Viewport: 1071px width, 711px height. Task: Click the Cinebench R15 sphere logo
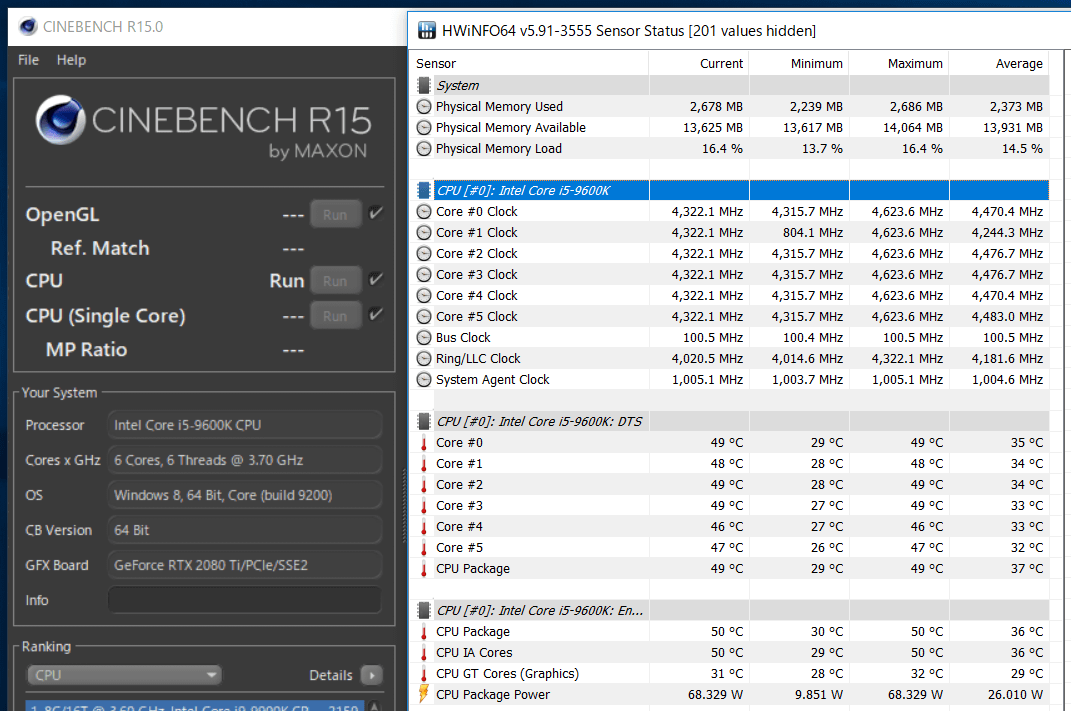[x=60, y=120]
